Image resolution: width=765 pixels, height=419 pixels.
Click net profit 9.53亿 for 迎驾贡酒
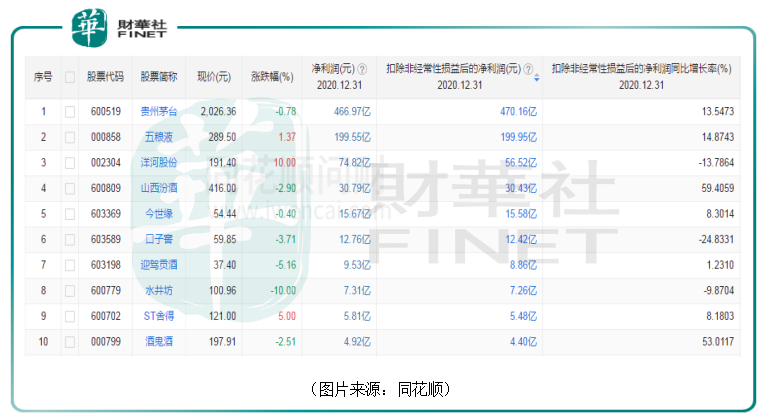pyautogui.click(x=357, y=265)
